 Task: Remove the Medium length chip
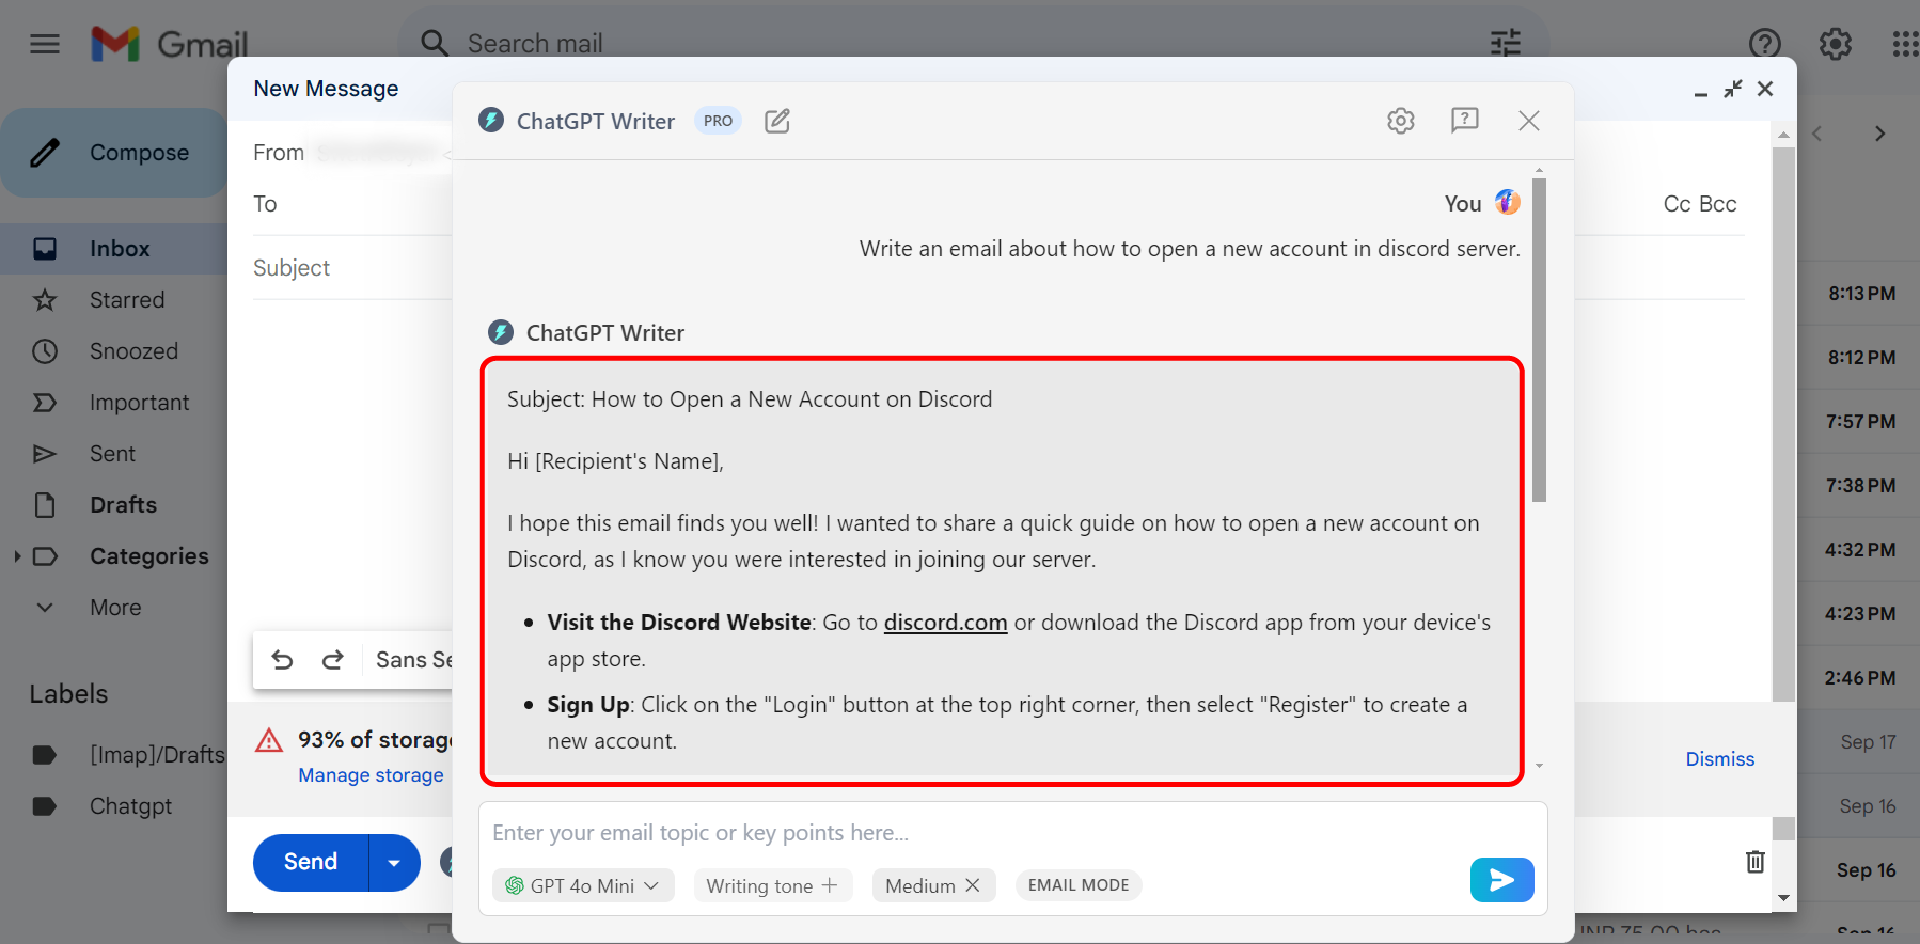[x=972, y=886]
